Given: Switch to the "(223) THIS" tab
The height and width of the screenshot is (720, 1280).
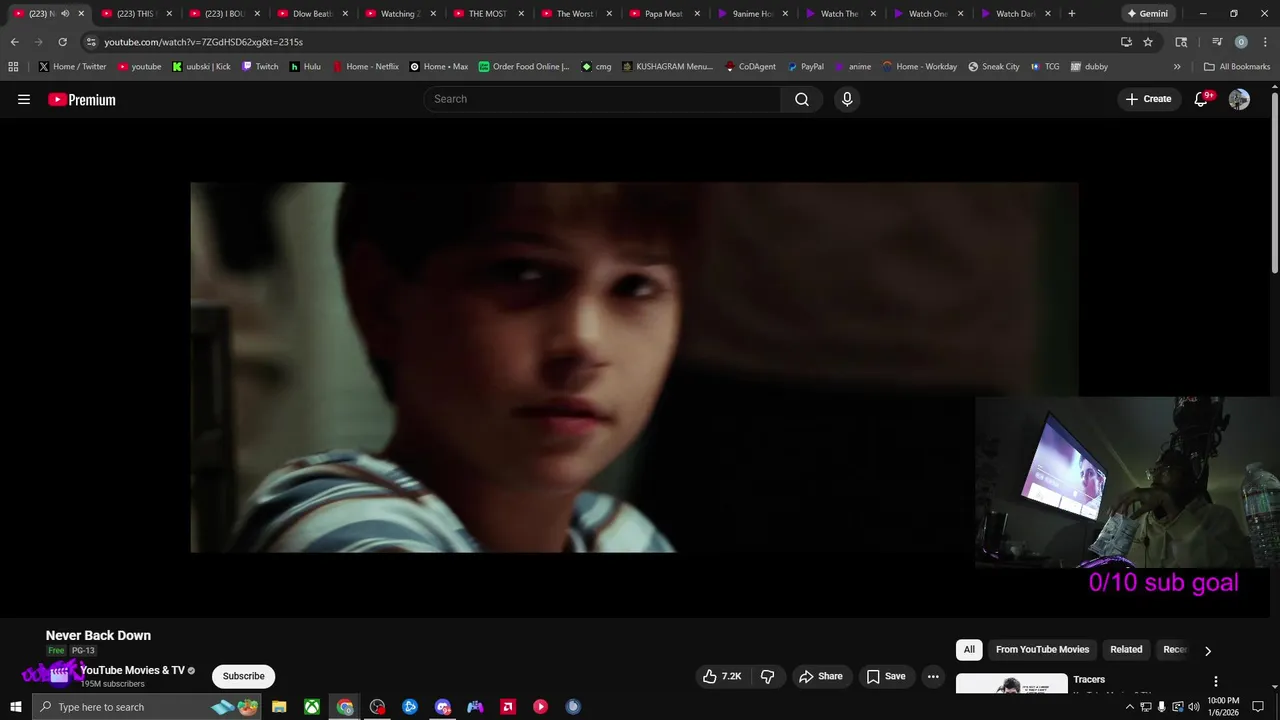Looking at the screenshot, I should click(135, 14).
